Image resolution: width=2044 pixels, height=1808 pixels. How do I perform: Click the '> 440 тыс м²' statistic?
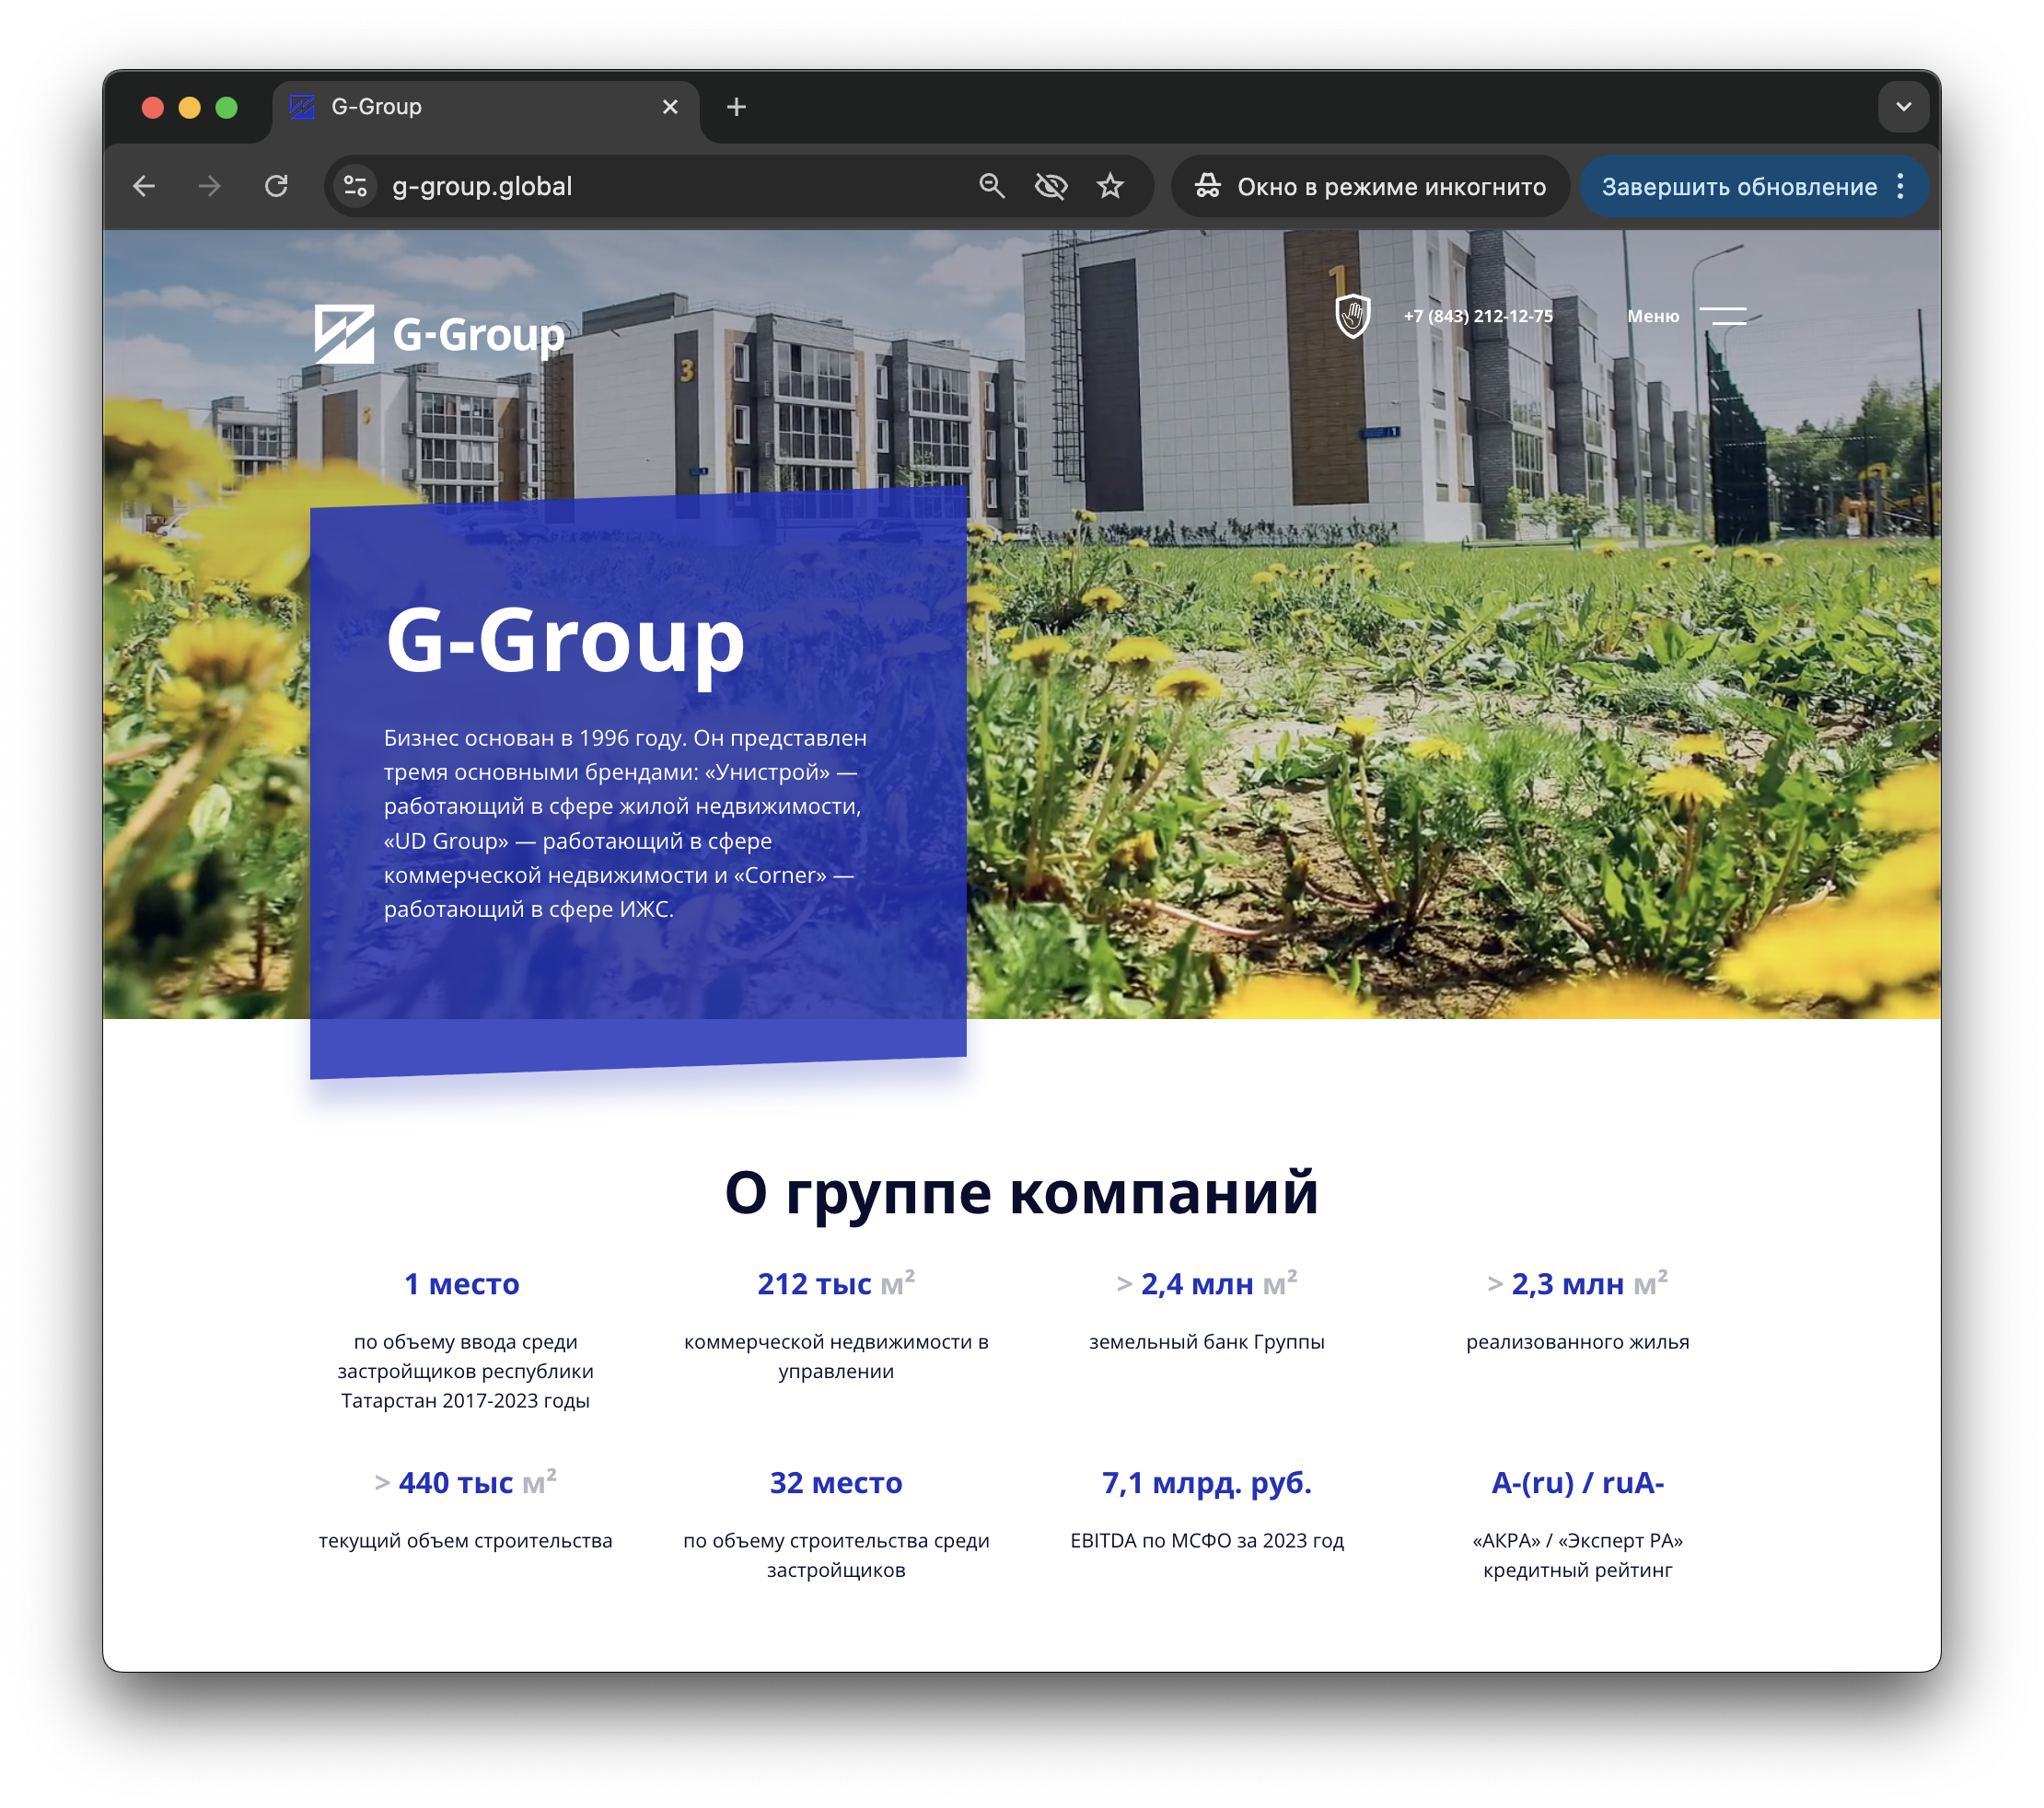click(465, 1483)
